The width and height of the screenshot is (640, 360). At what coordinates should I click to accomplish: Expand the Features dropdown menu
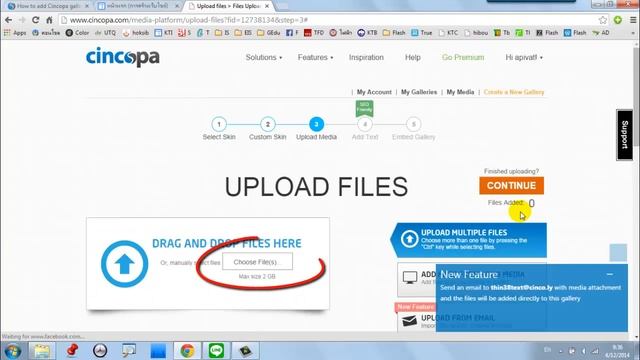(315, 58)
